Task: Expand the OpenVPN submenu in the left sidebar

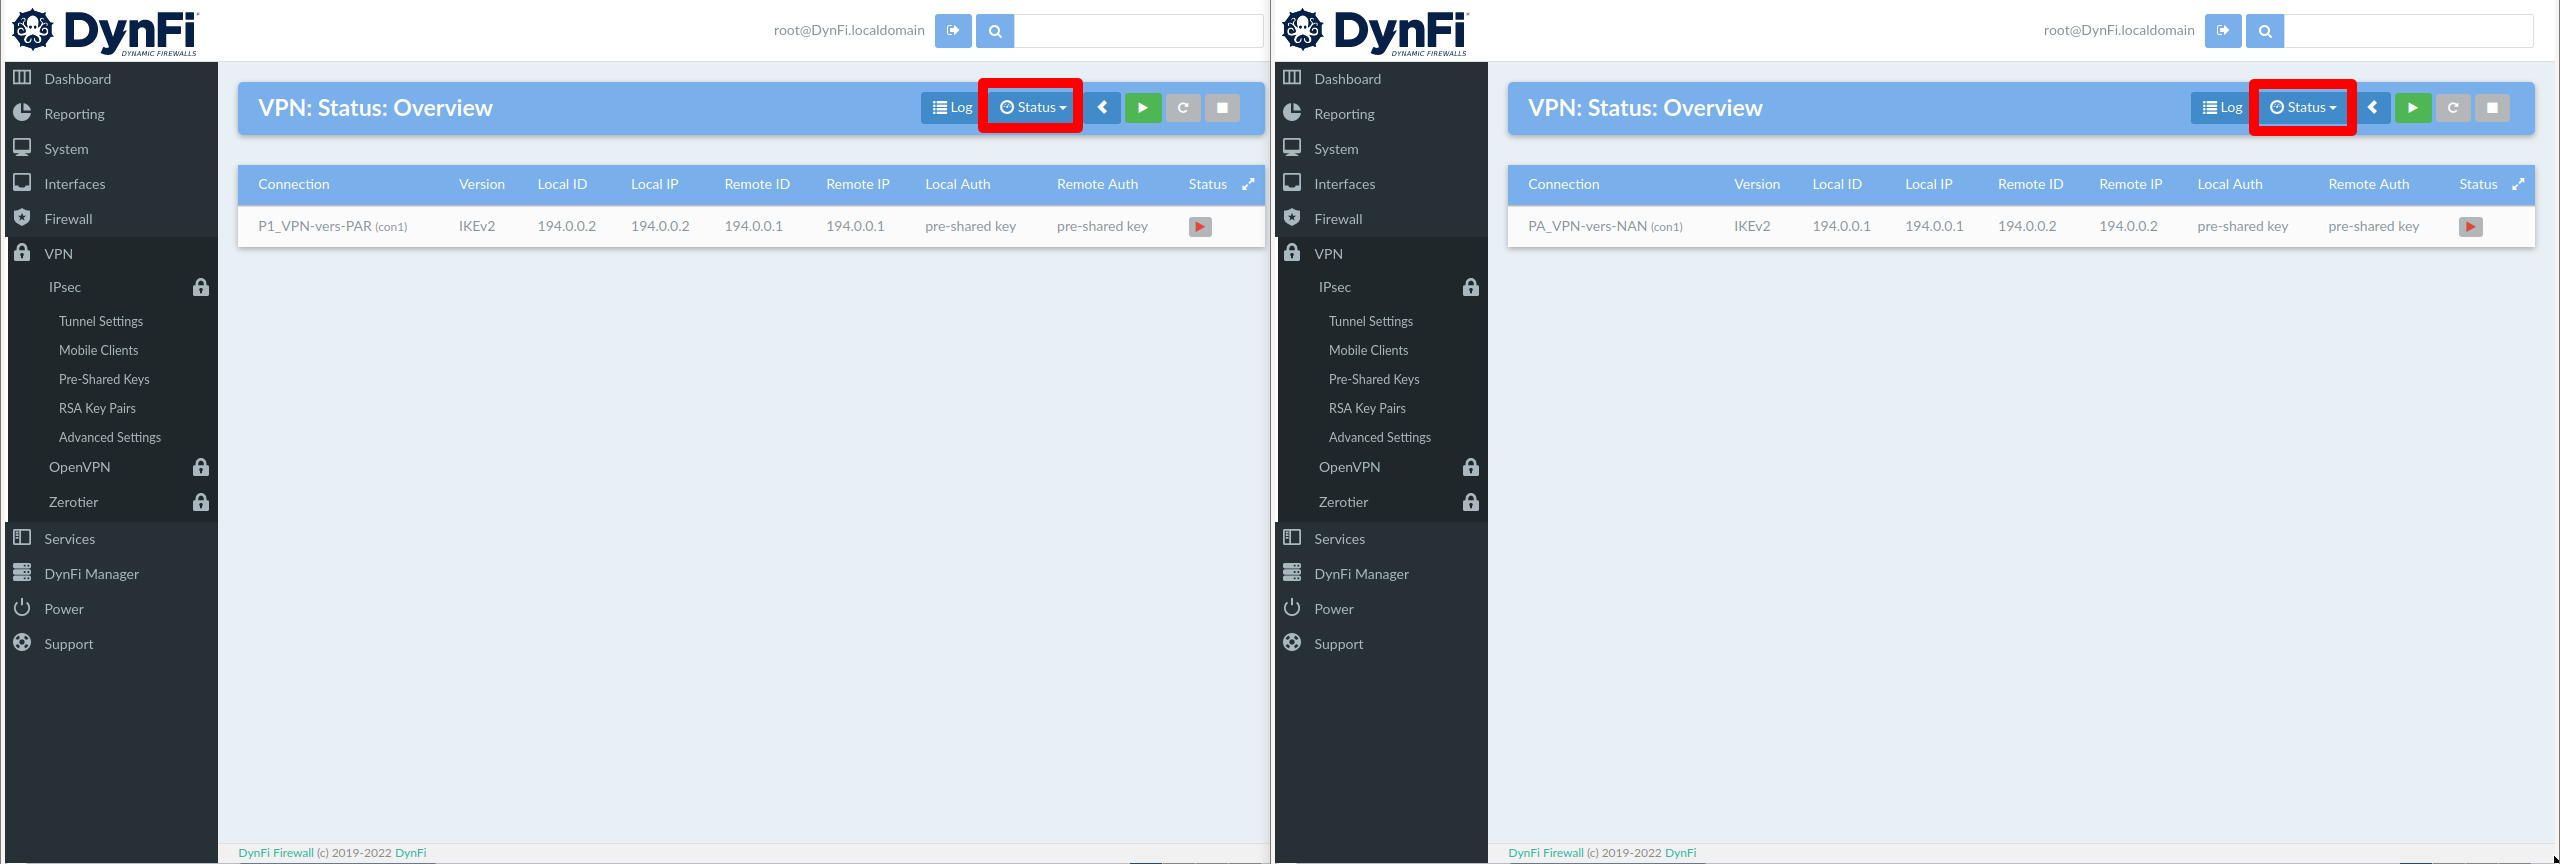Action: [x=80, y=467]
